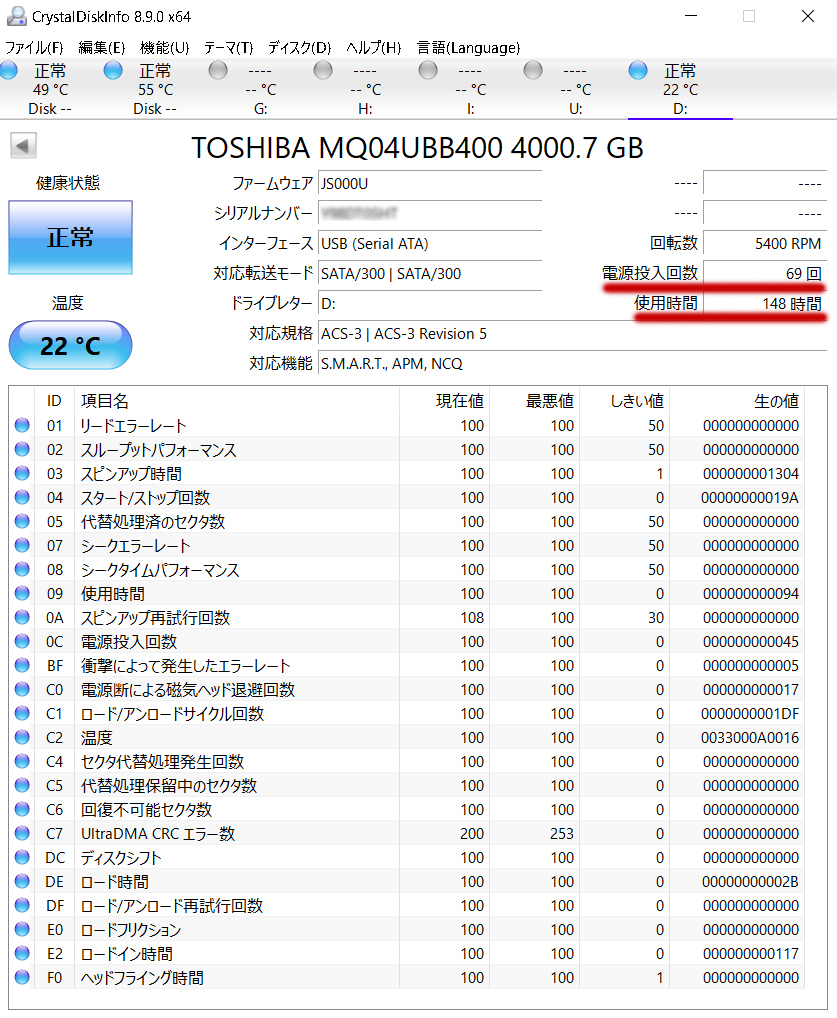Open the ファイル(F) menu
This screenshot has height=1018, width=837.
point(34,48)
